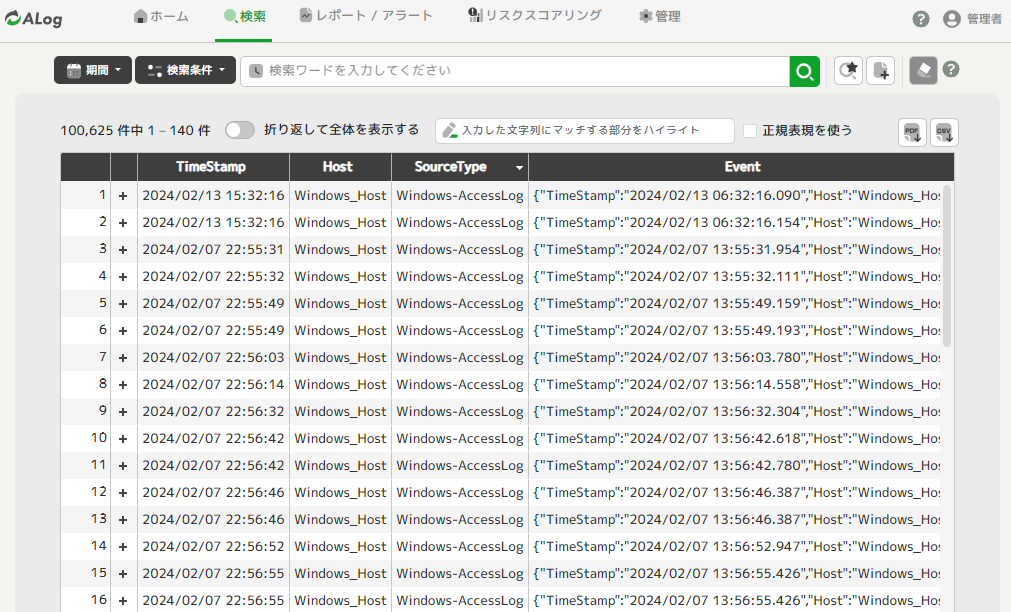1011x612 pixels.
Task: Click Windows-AccessLog cell in row 15
Action: pos(460,573)
